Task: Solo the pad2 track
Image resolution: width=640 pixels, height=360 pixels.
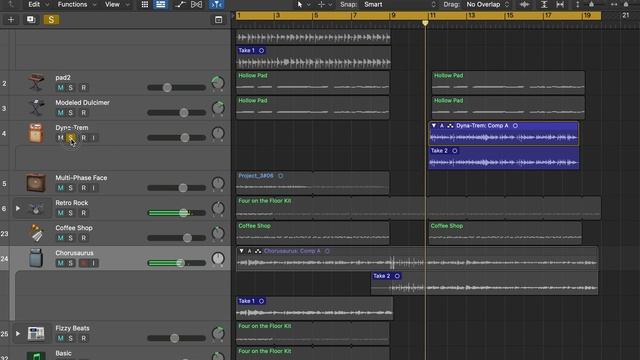Action: click(x=71, y=88)
